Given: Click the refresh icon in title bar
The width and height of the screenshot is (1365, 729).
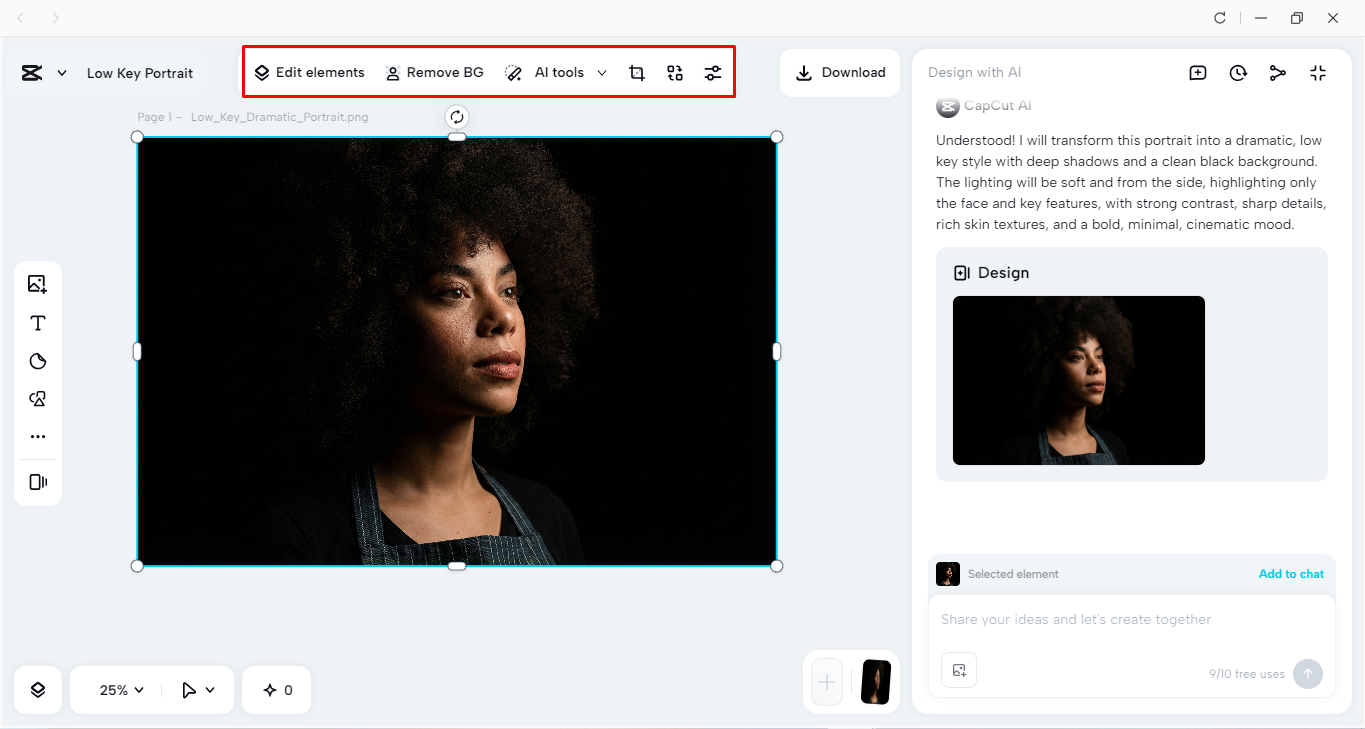Looking at the screenshot, I should 1220,18.
